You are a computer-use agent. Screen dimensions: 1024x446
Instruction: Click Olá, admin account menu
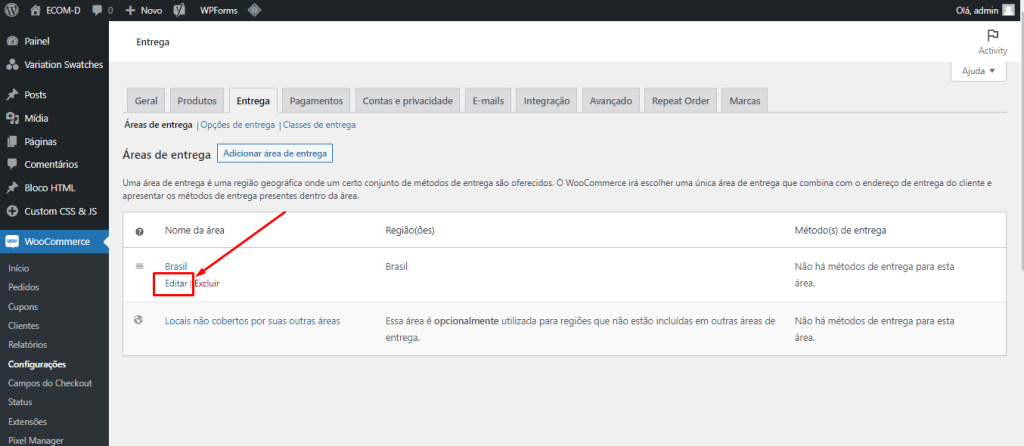pos(985,10)
